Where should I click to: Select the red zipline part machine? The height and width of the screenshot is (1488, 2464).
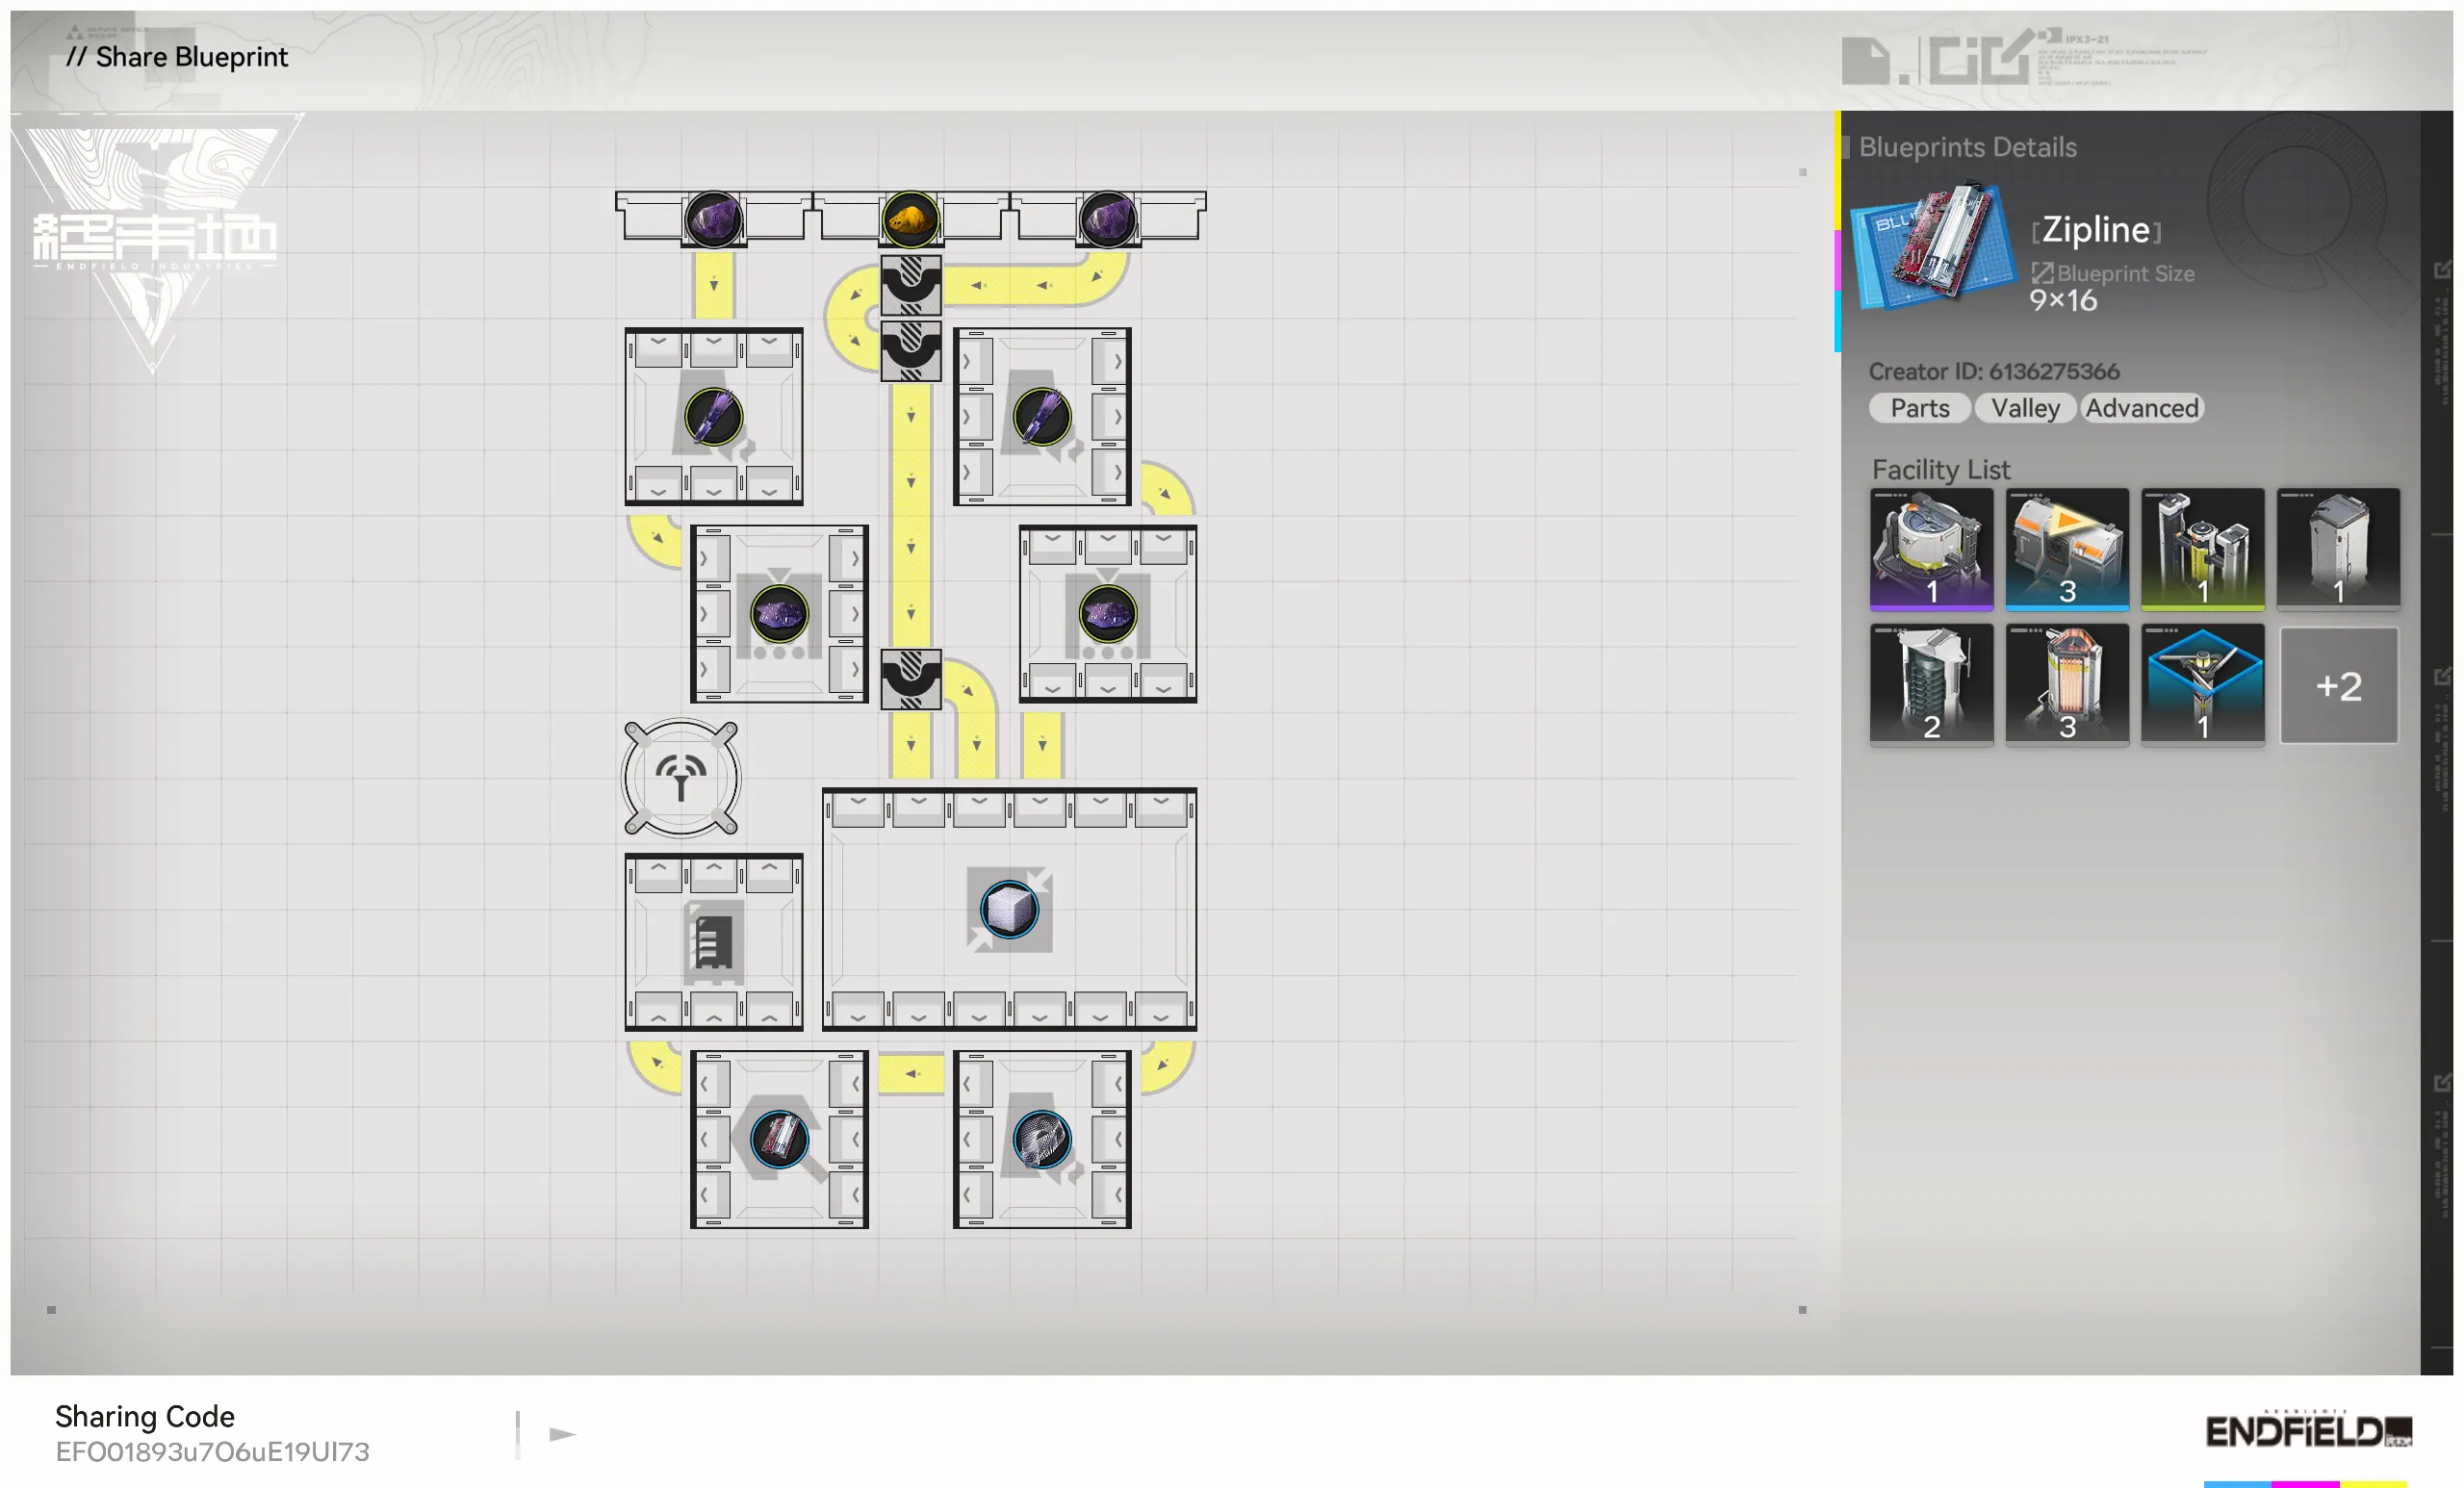tap(779, 1138)
